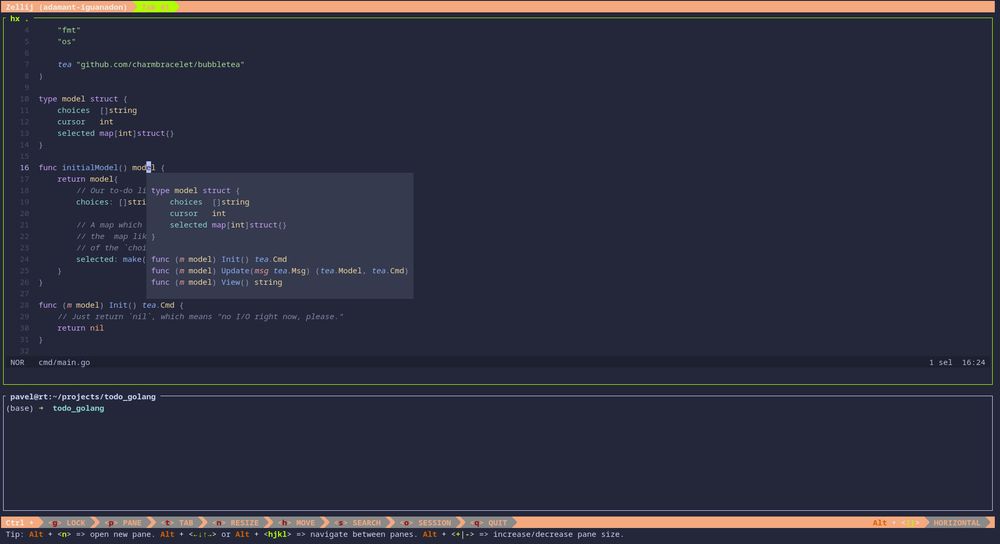Click 'cursor int' in the hover popup
This screenshot has width=1000, height=544.
click(x=198, y=214)
